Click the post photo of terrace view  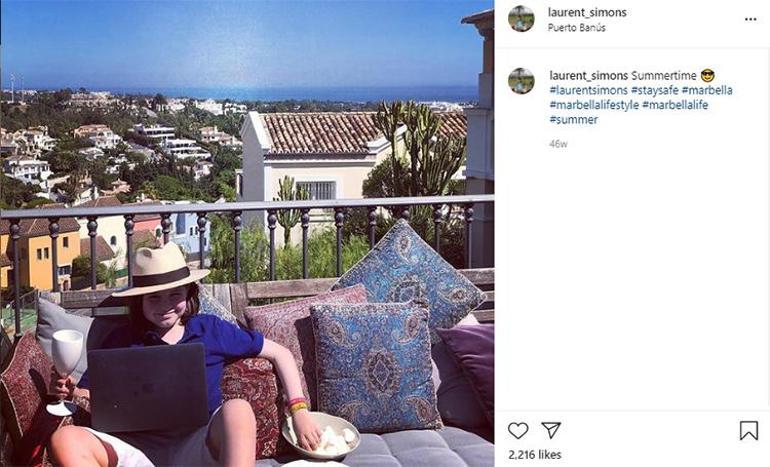coord(247,233)
